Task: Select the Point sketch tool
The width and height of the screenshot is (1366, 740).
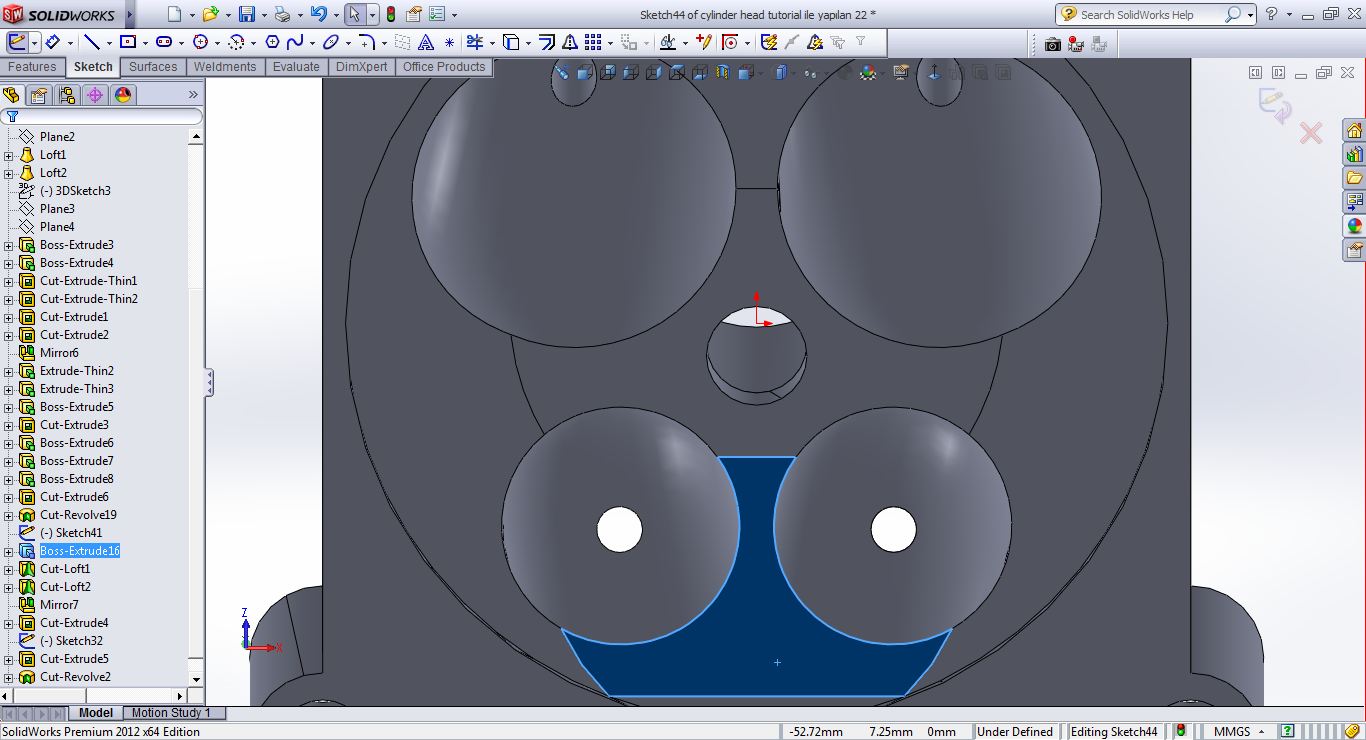Action: (x=449, y=42)
